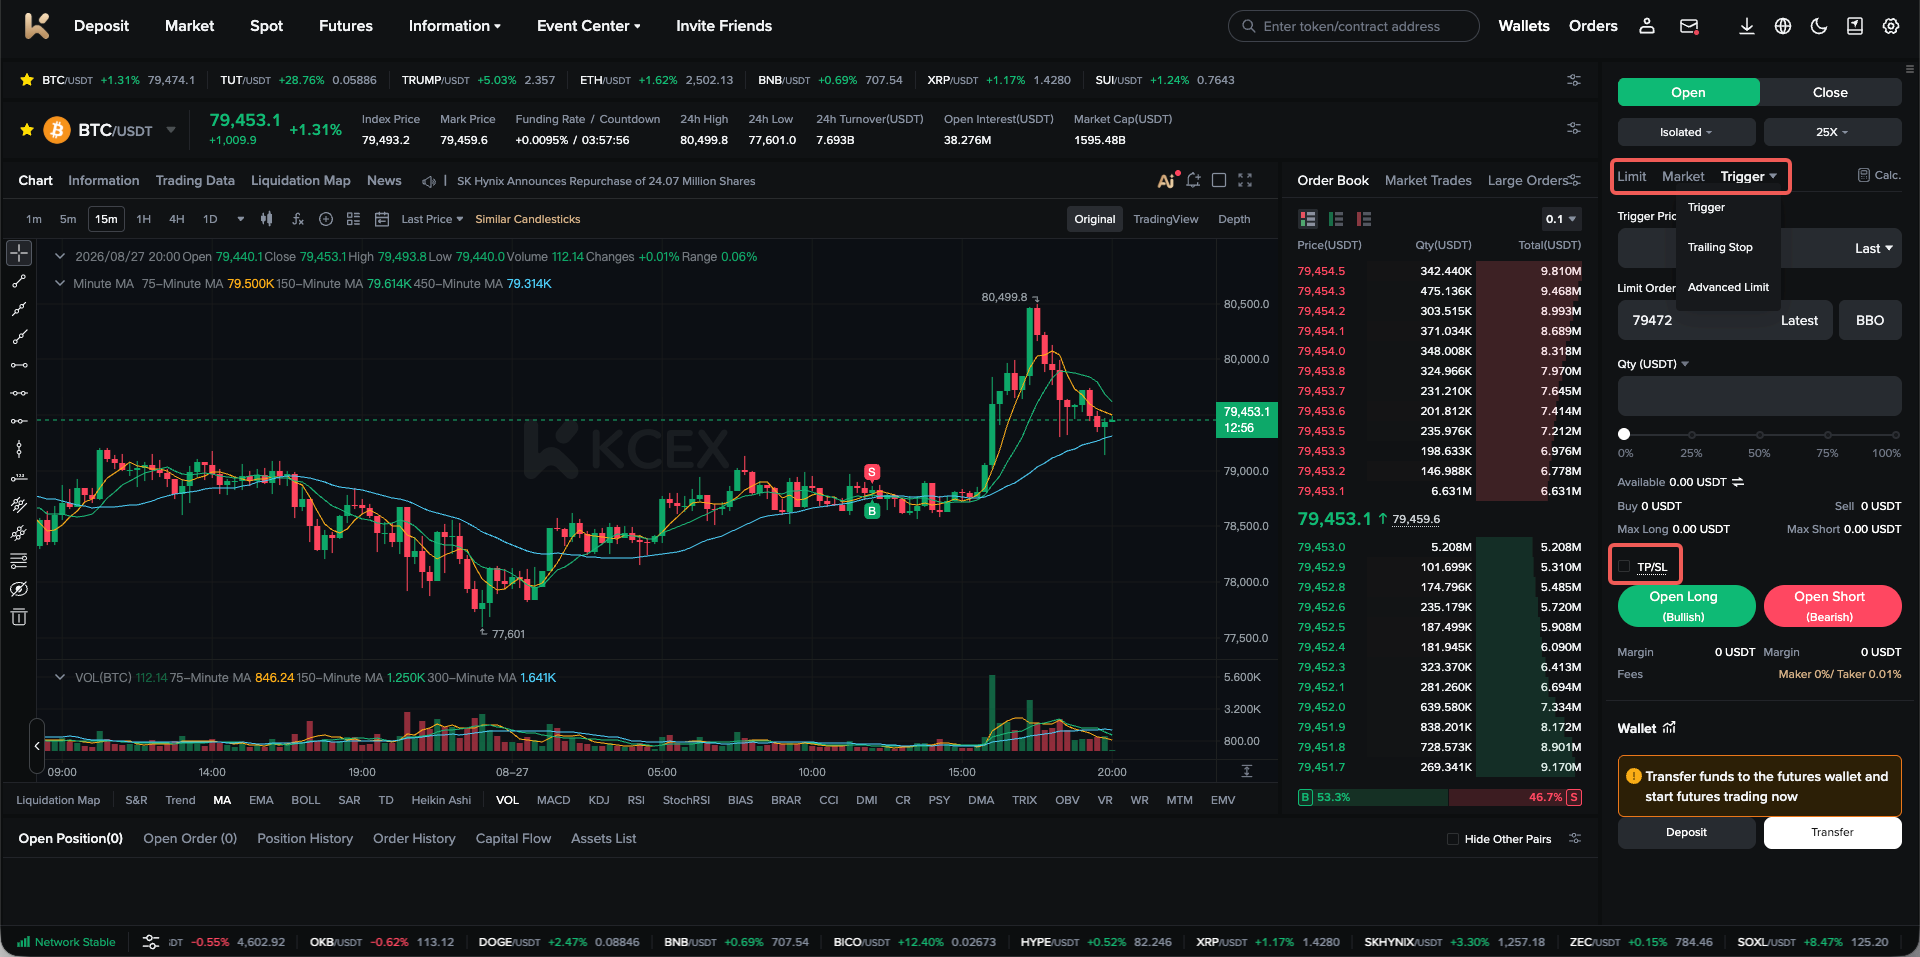Switch to the Market Trades tab
This screenshot has width=1920, height=957.
pos(1427,180)
